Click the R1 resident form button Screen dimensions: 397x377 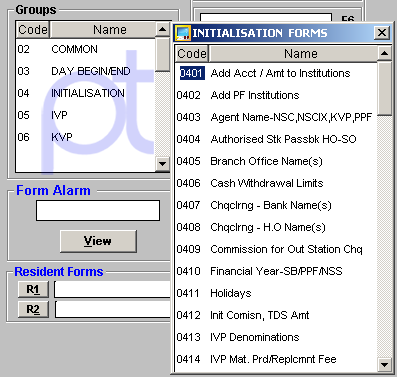coord(33,289)
